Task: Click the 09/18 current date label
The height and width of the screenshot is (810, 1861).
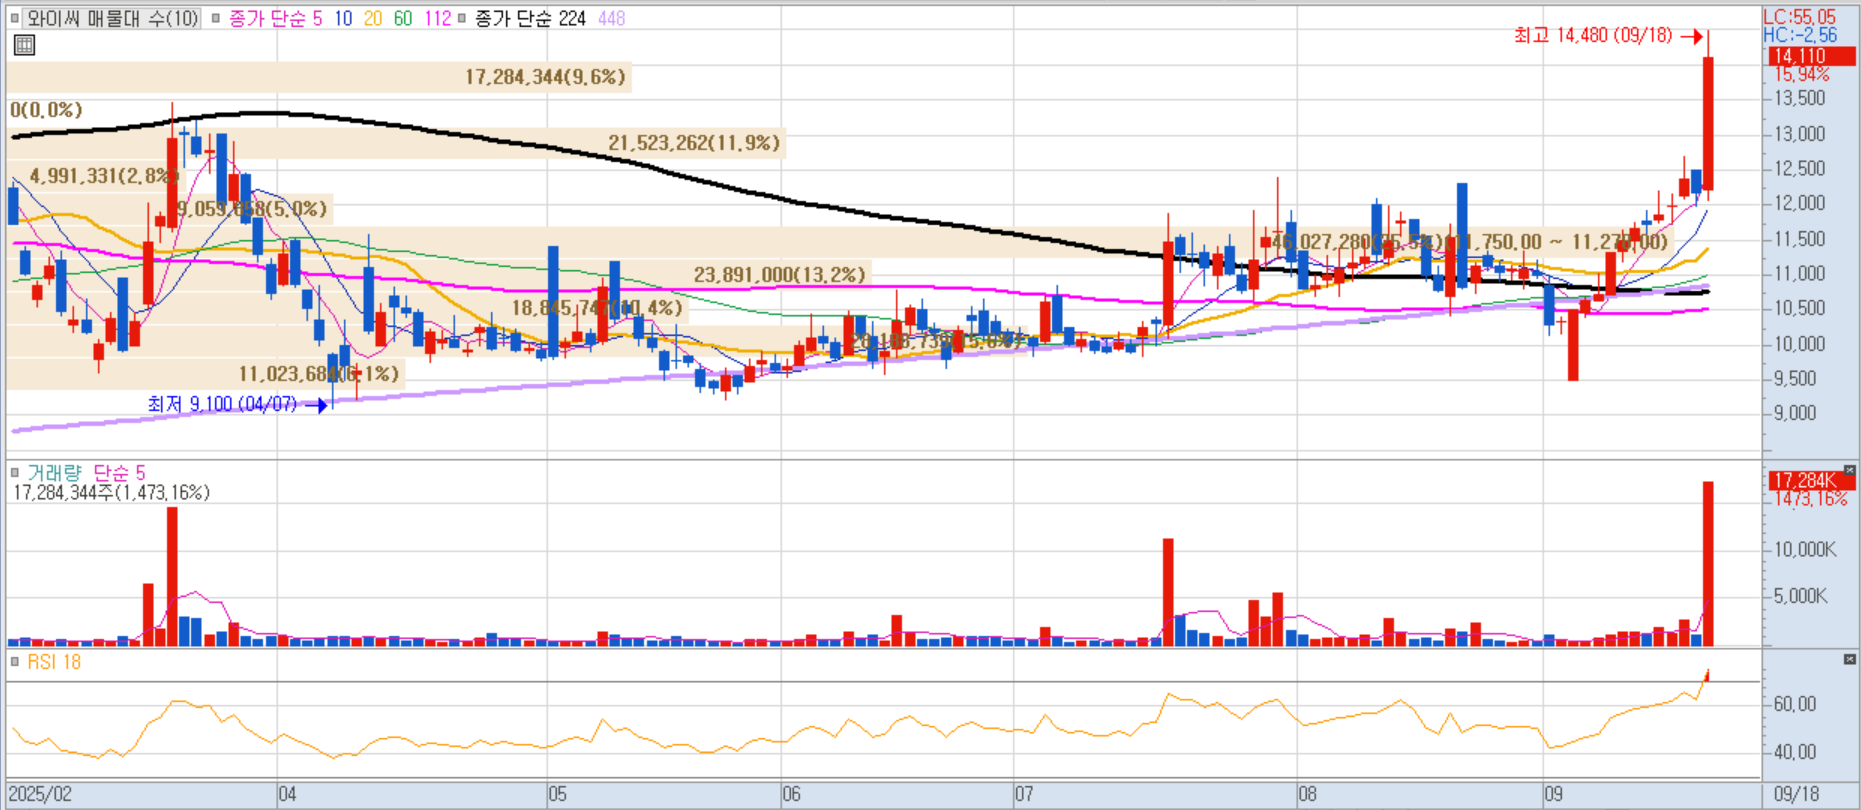Action: coord(1796,794)
